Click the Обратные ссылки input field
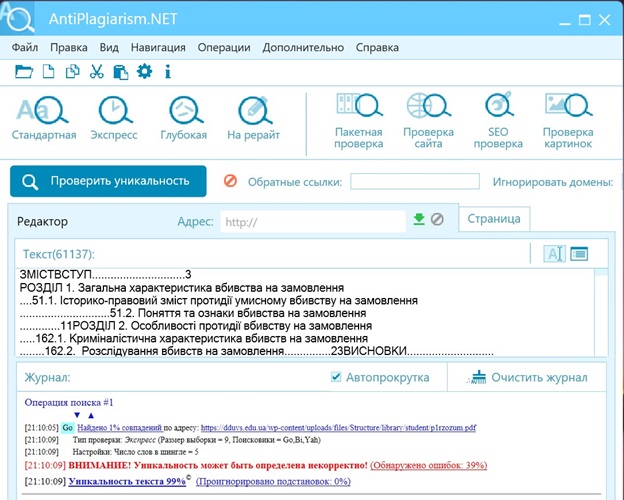 click(415, 181)
